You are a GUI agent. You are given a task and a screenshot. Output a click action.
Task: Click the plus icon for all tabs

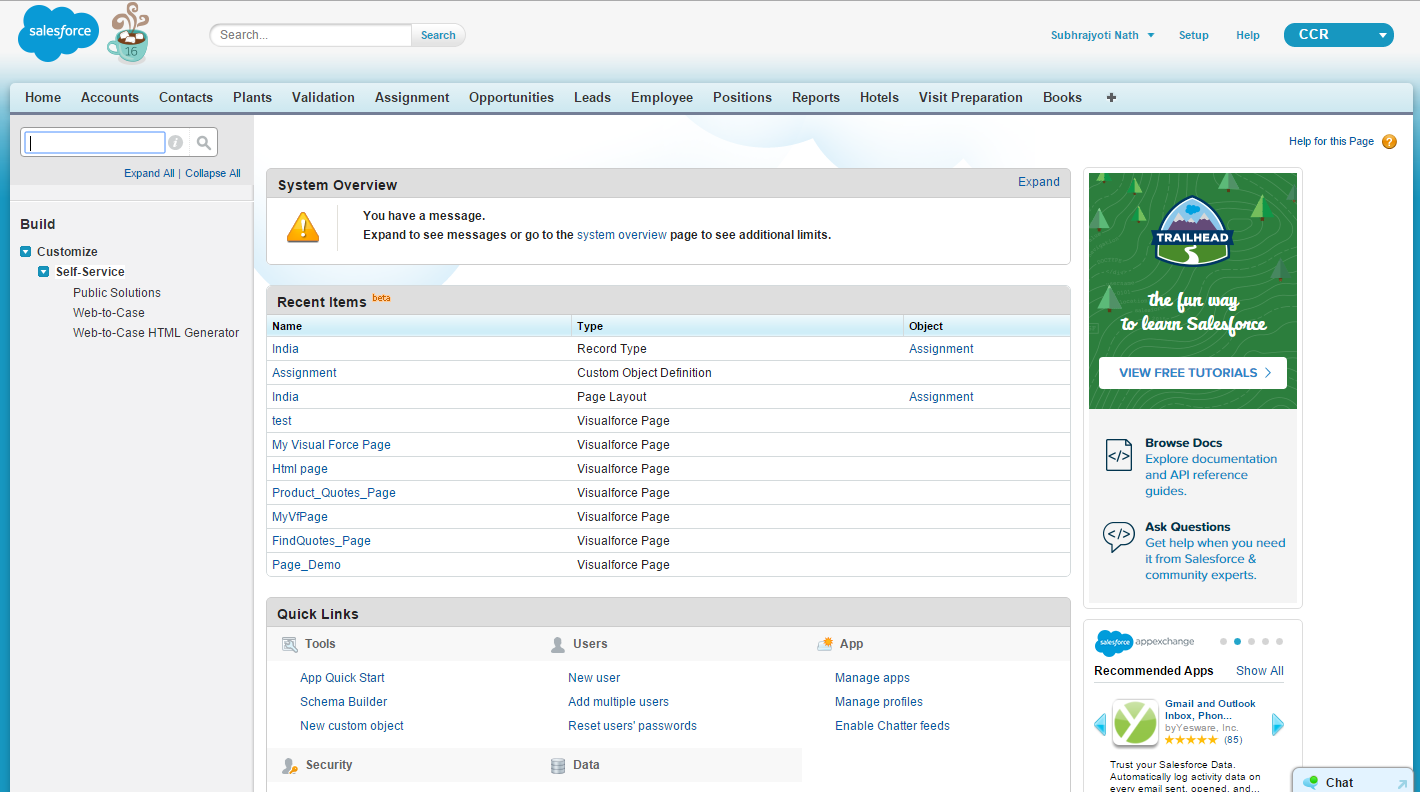[x=1111, y=97]
